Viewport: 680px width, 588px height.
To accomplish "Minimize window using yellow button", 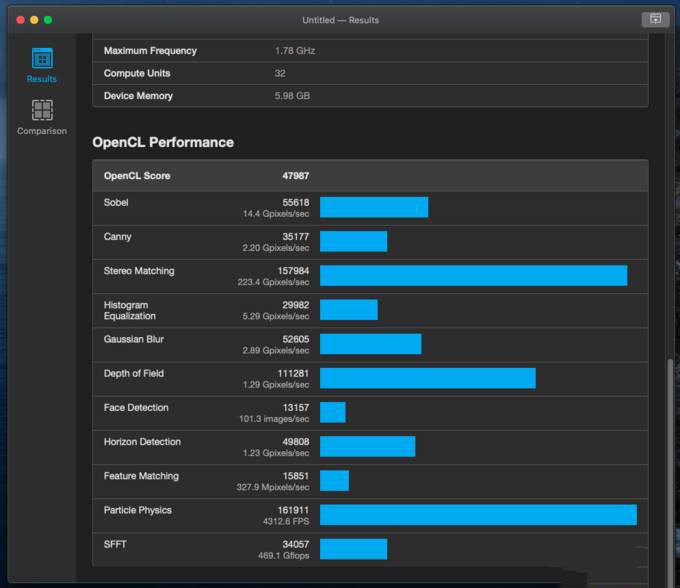I will point(34,20).
